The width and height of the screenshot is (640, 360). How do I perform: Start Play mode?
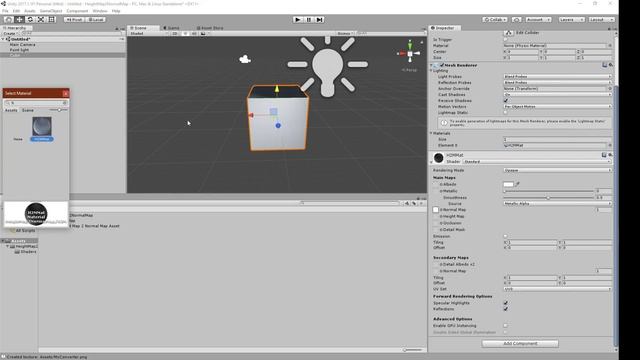click(298, 20)
